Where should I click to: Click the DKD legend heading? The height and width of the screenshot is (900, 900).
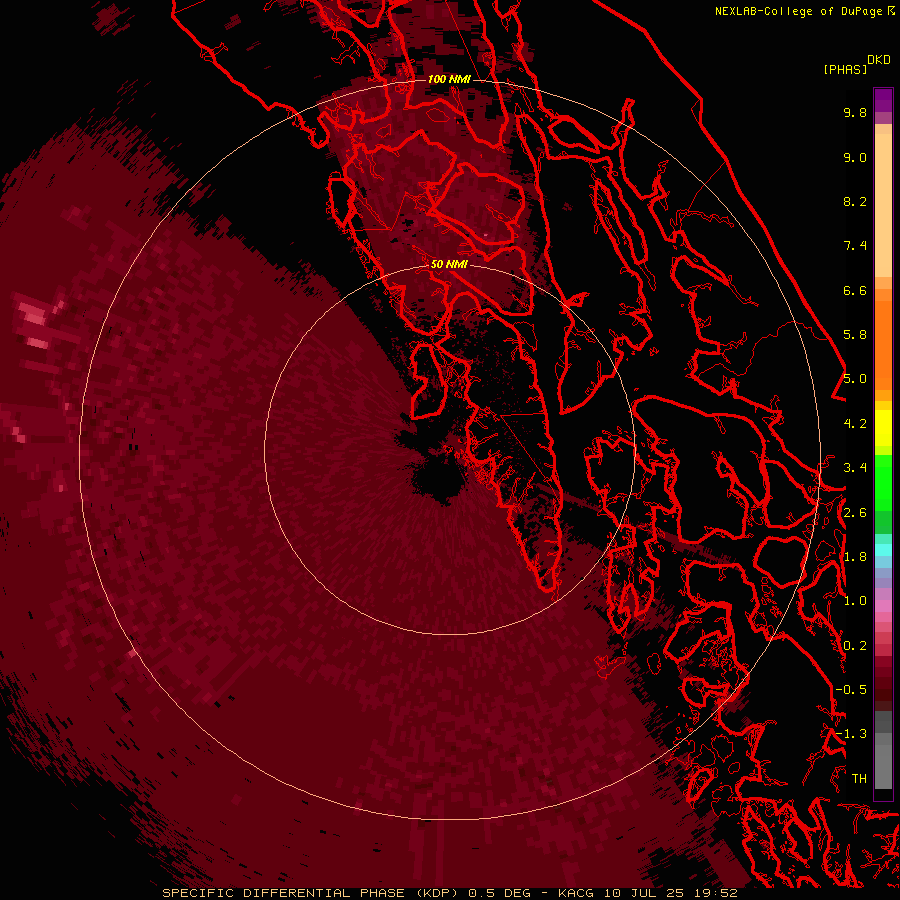[x=879, y=60]
